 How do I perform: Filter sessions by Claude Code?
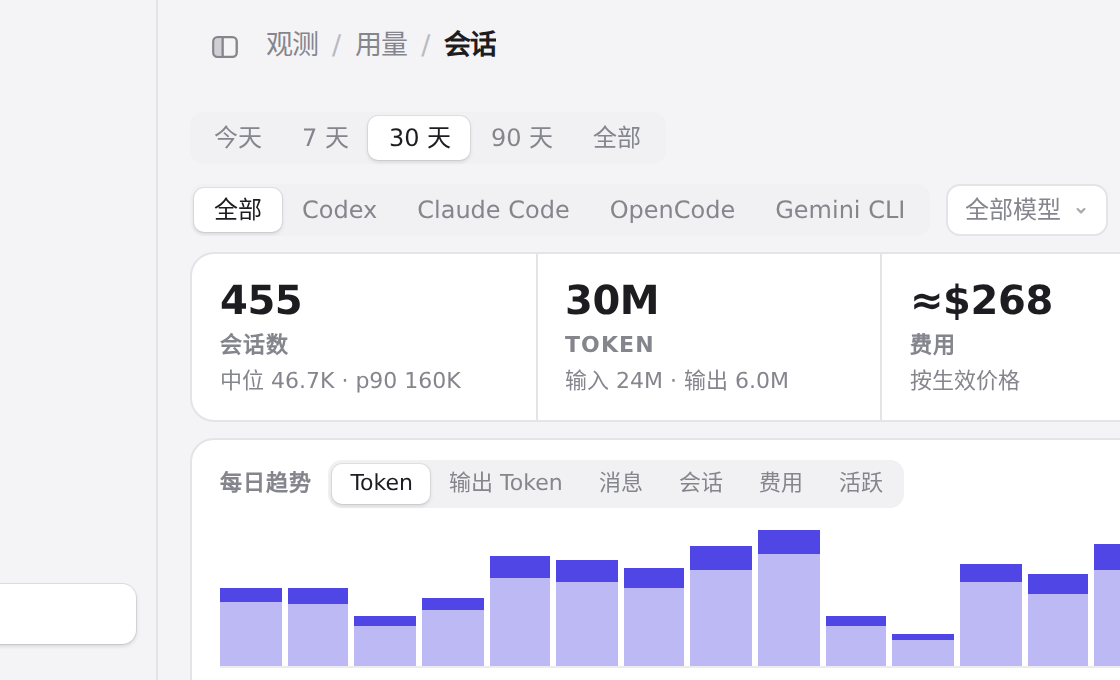pyautogui.click(x=493, y=210)
